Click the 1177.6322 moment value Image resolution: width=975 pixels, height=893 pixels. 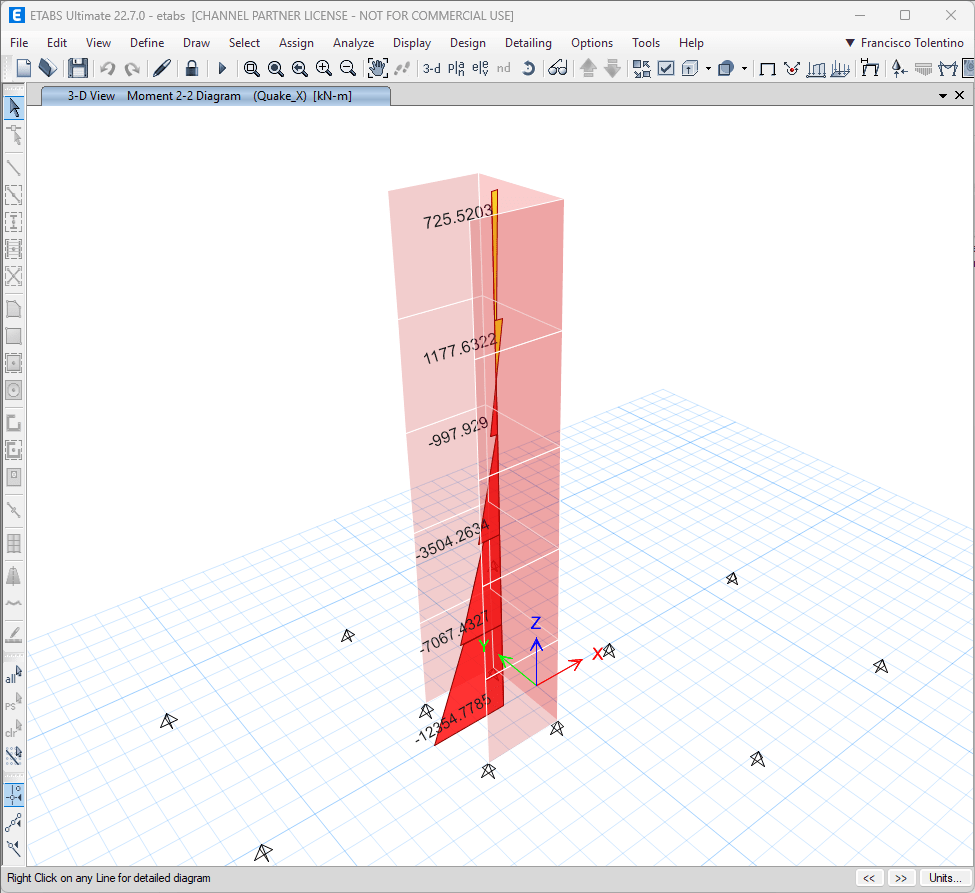460,349
